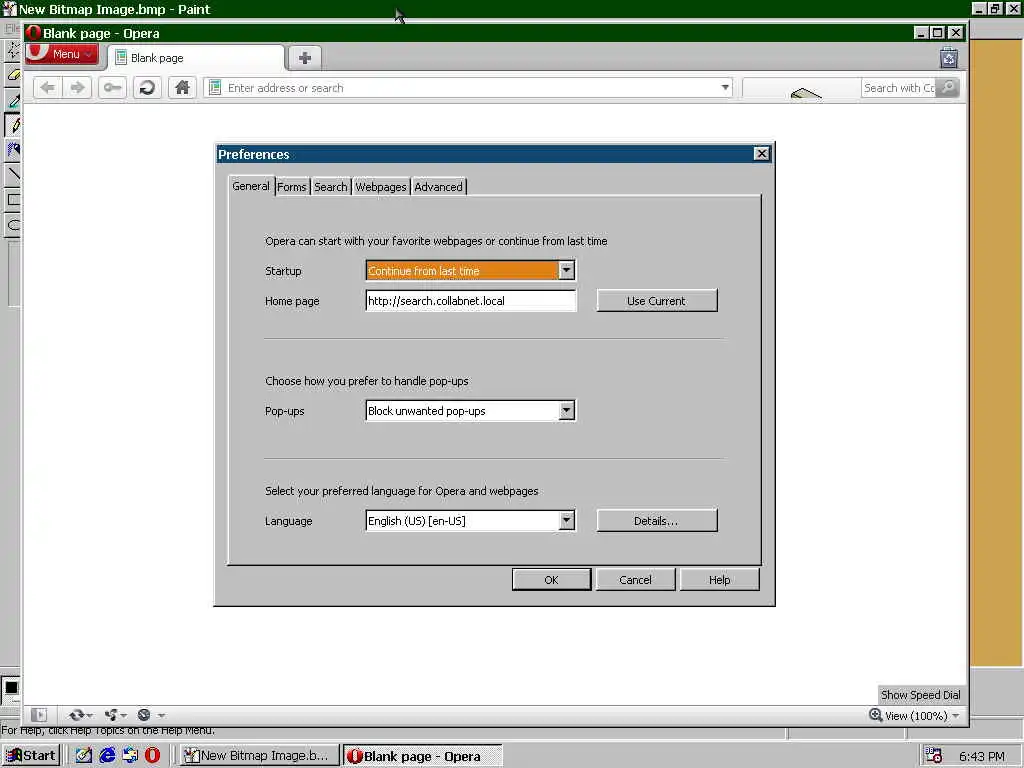
Task: Open the password wand key icon
Action: click(x=112, y=88)
